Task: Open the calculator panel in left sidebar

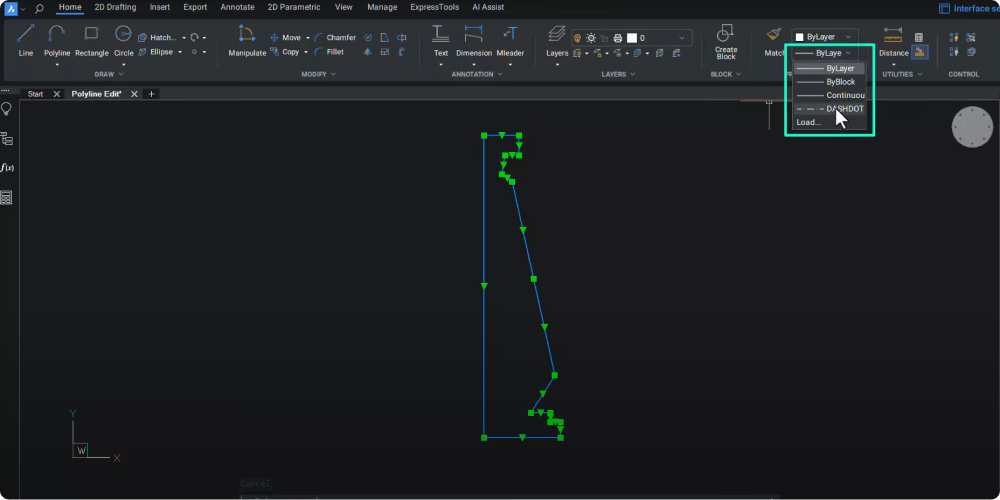Action: 7,198
